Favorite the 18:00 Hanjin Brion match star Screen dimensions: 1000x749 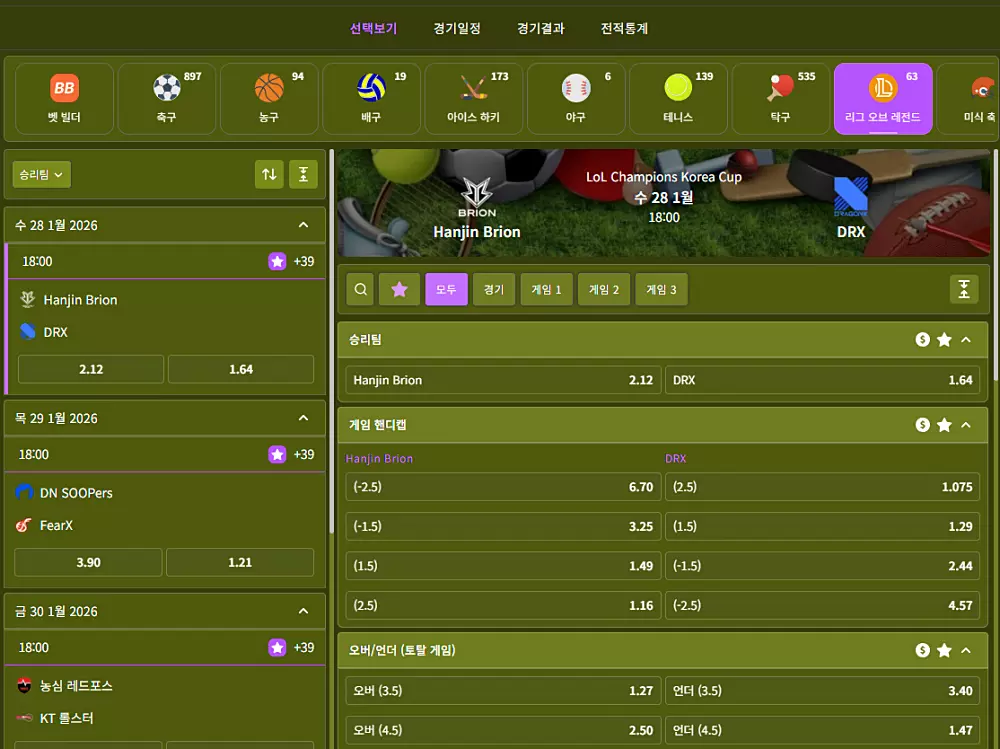tap(277, 262)
